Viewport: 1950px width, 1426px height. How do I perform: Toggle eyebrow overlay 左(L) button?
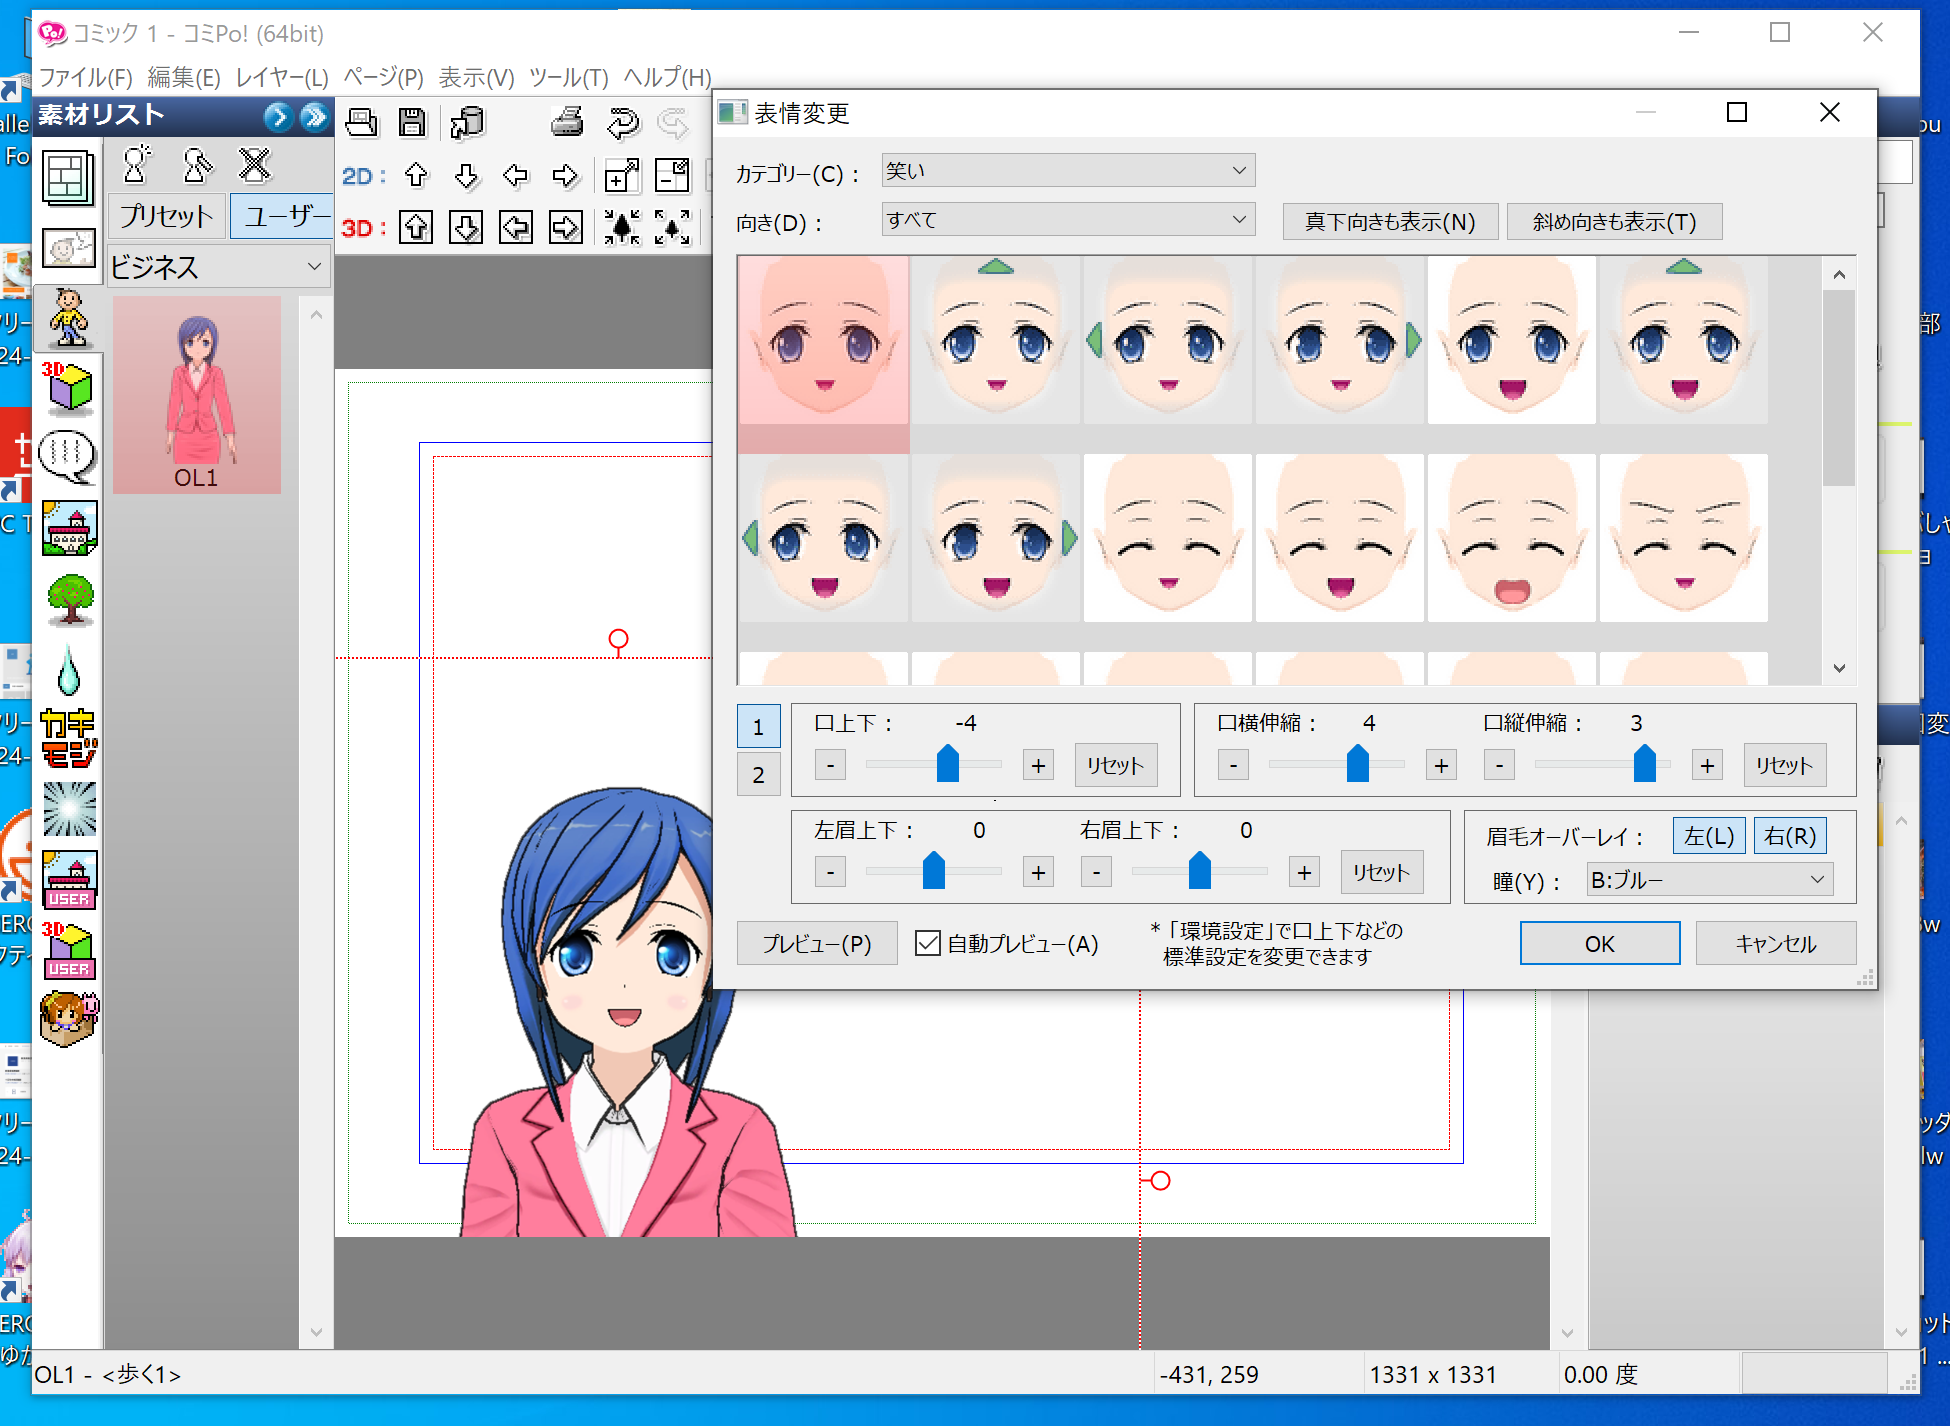click(x=1708, y=836)
